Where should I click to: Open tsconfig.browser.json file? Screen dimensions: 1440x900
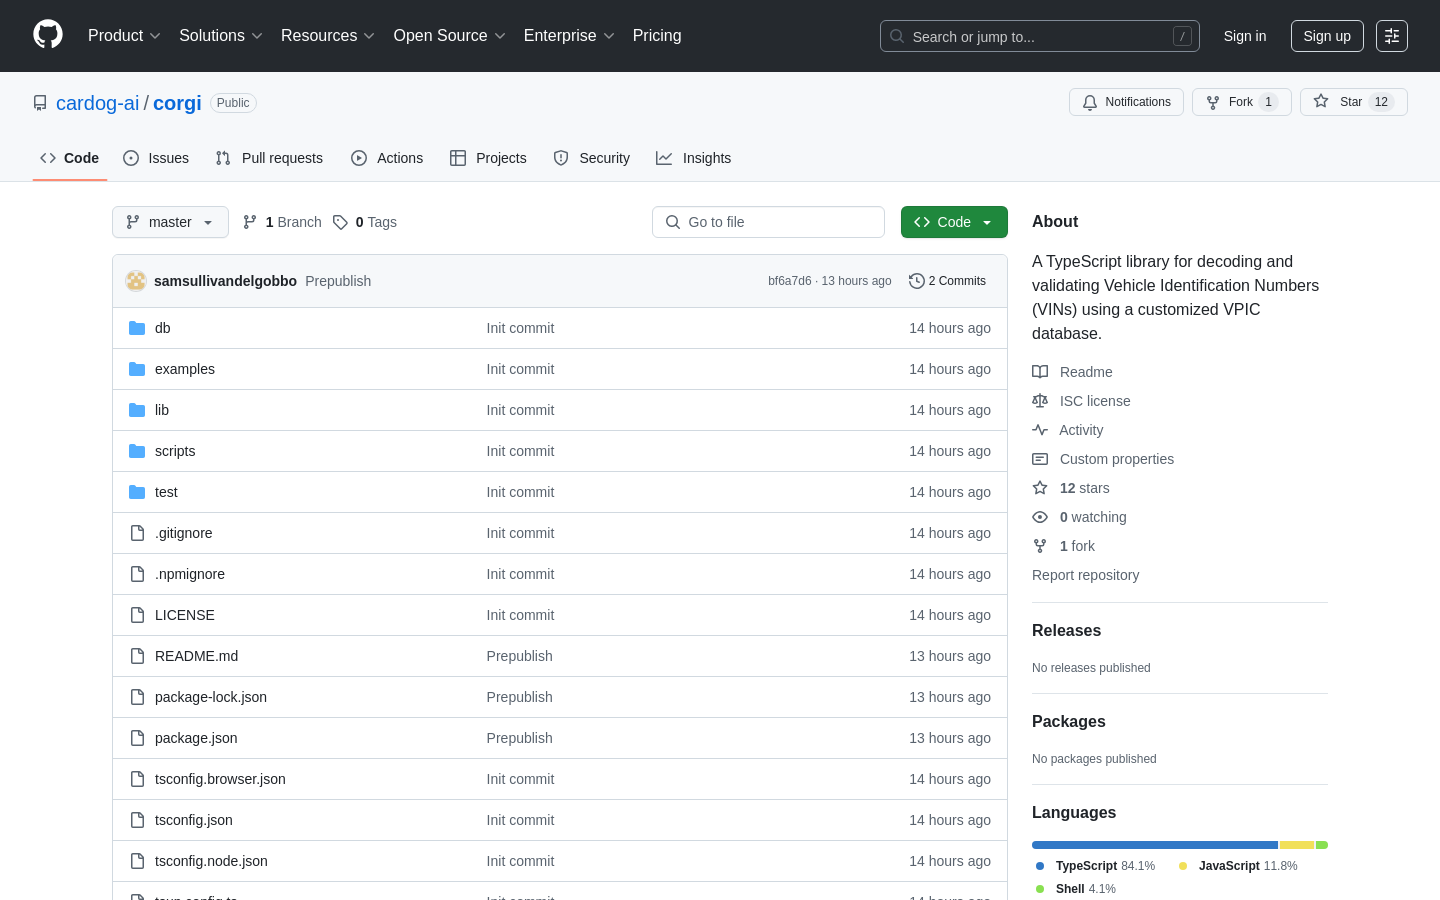click(x=220, y=779)
